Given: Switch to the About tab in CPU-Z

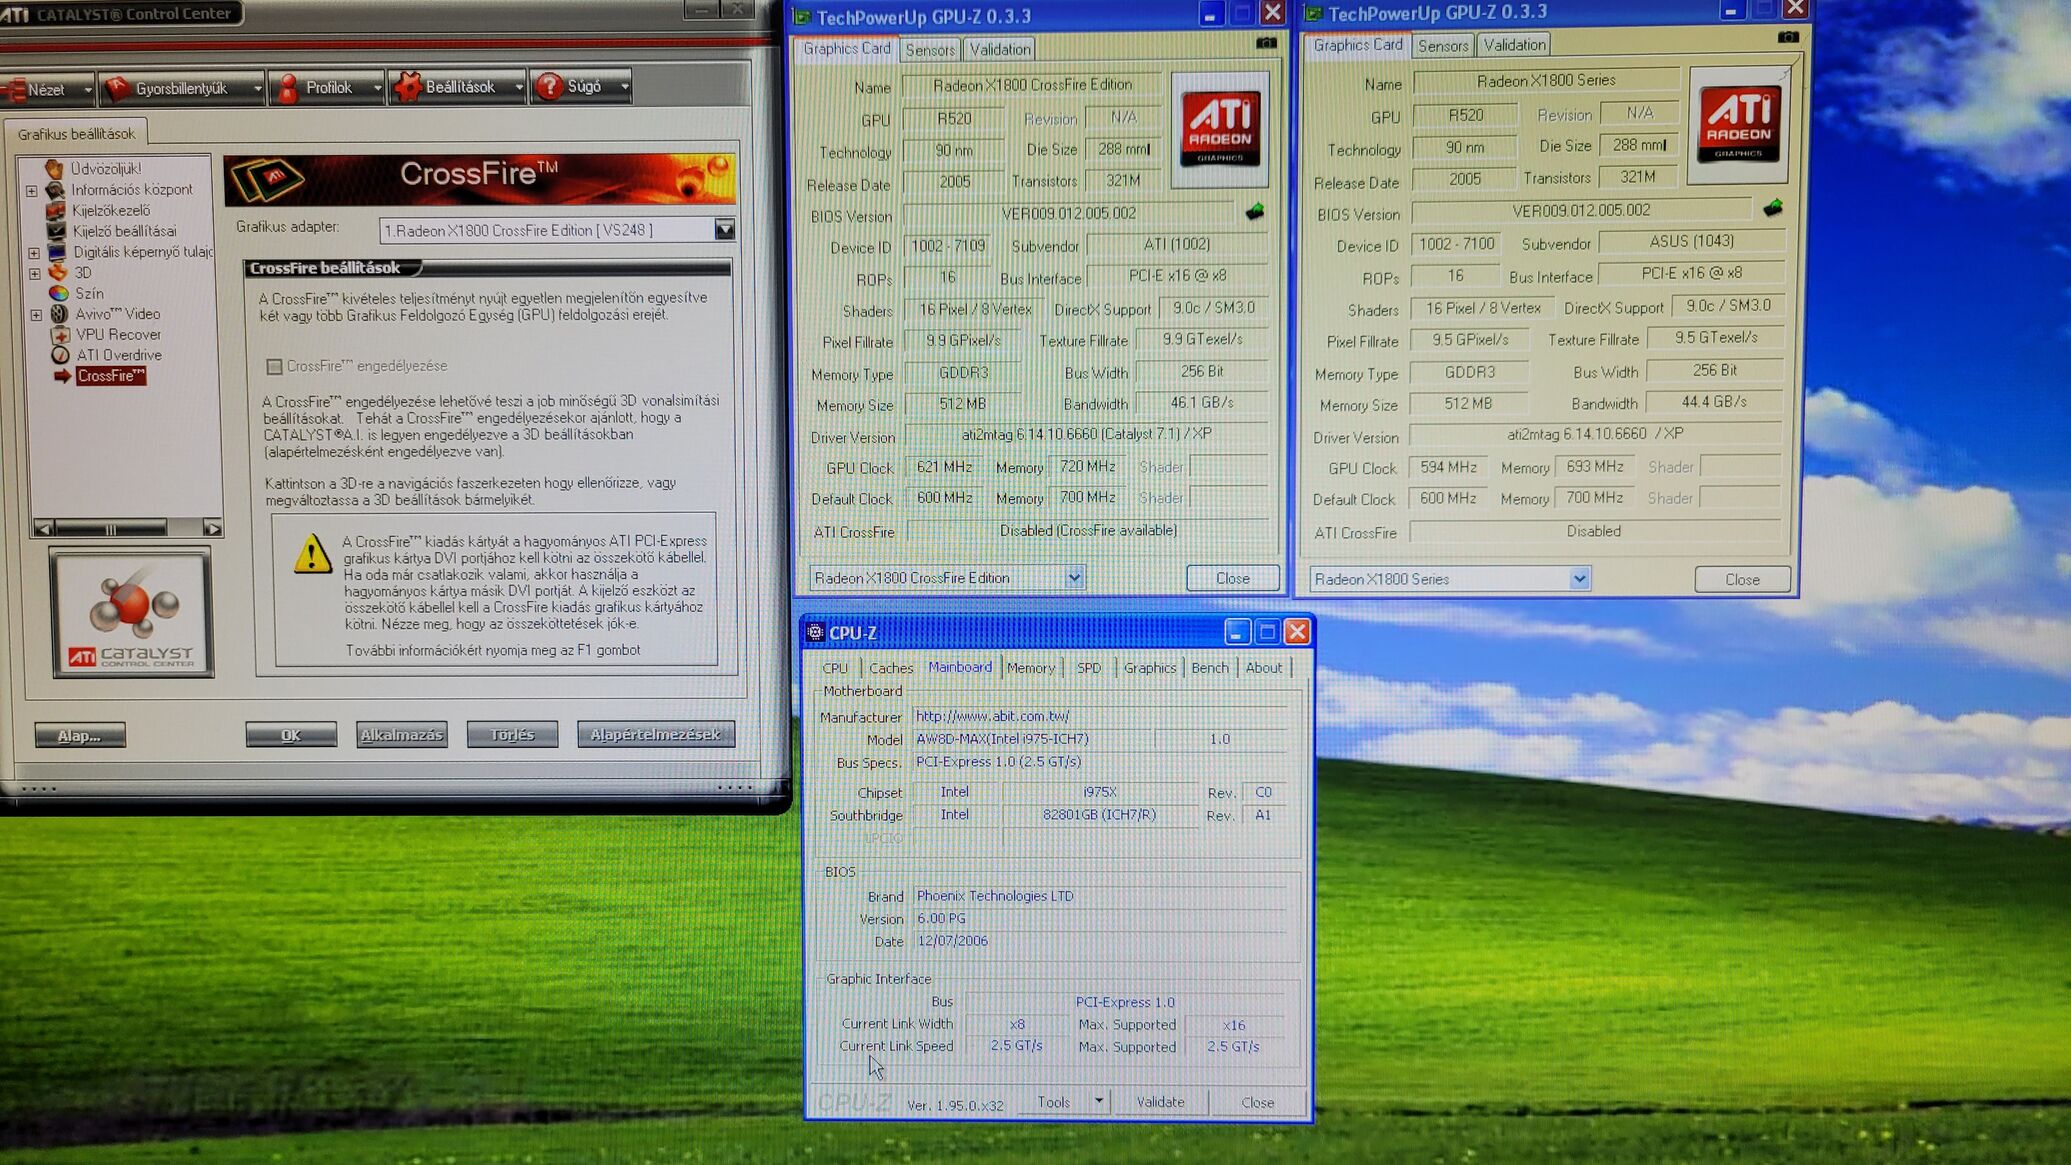Looking at the screenshot, I should pos(1263,668).
